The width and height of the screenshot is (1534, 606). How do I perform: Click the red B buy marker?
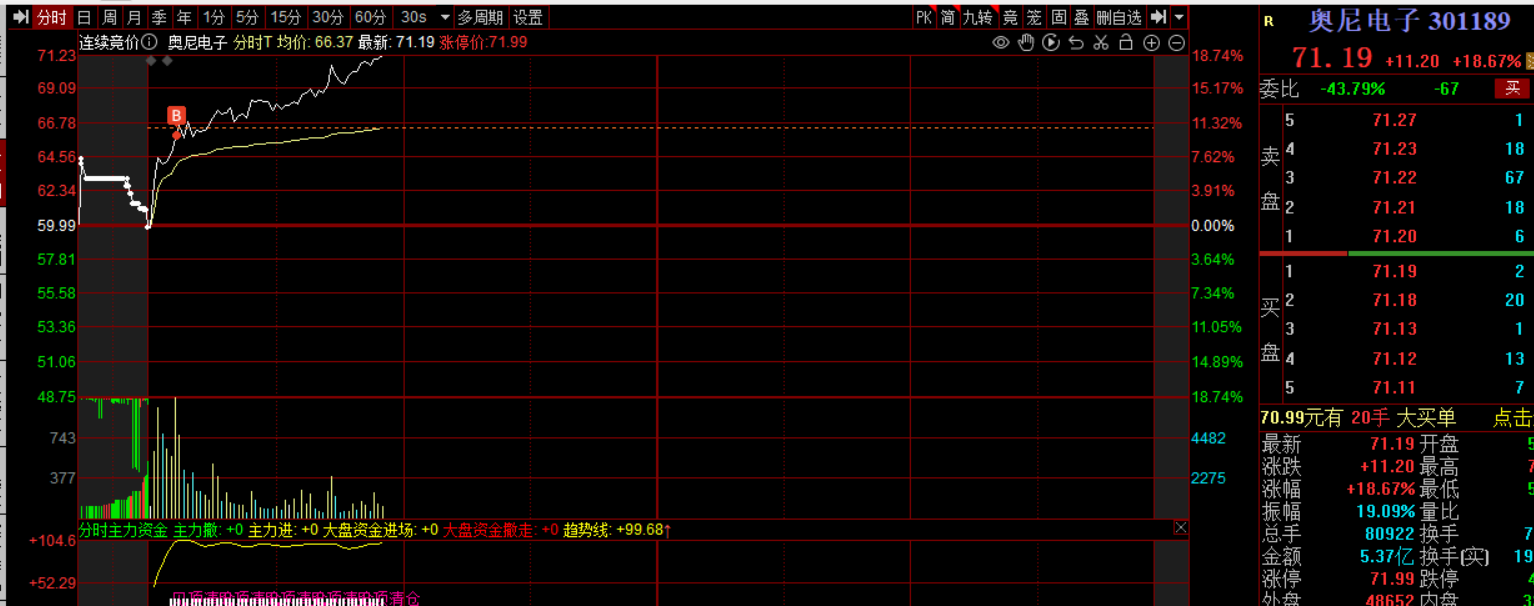176,116
